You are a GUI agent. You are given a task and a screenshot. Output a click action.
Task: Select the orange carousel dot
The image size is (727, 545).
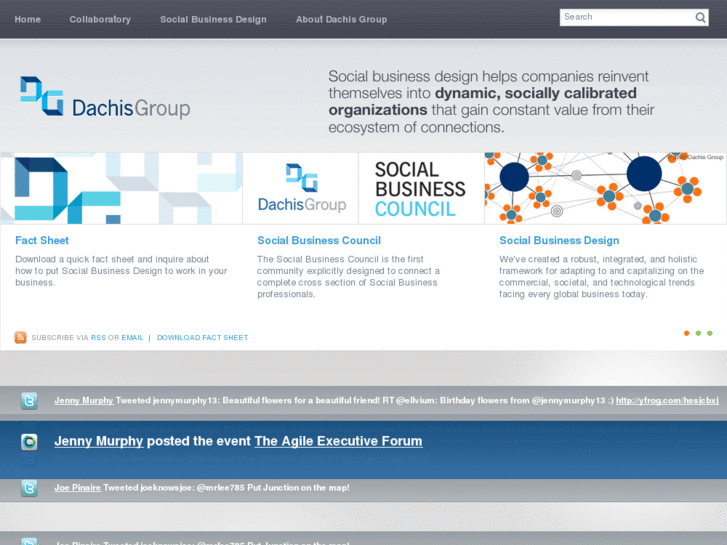click(x=687, y=333)
